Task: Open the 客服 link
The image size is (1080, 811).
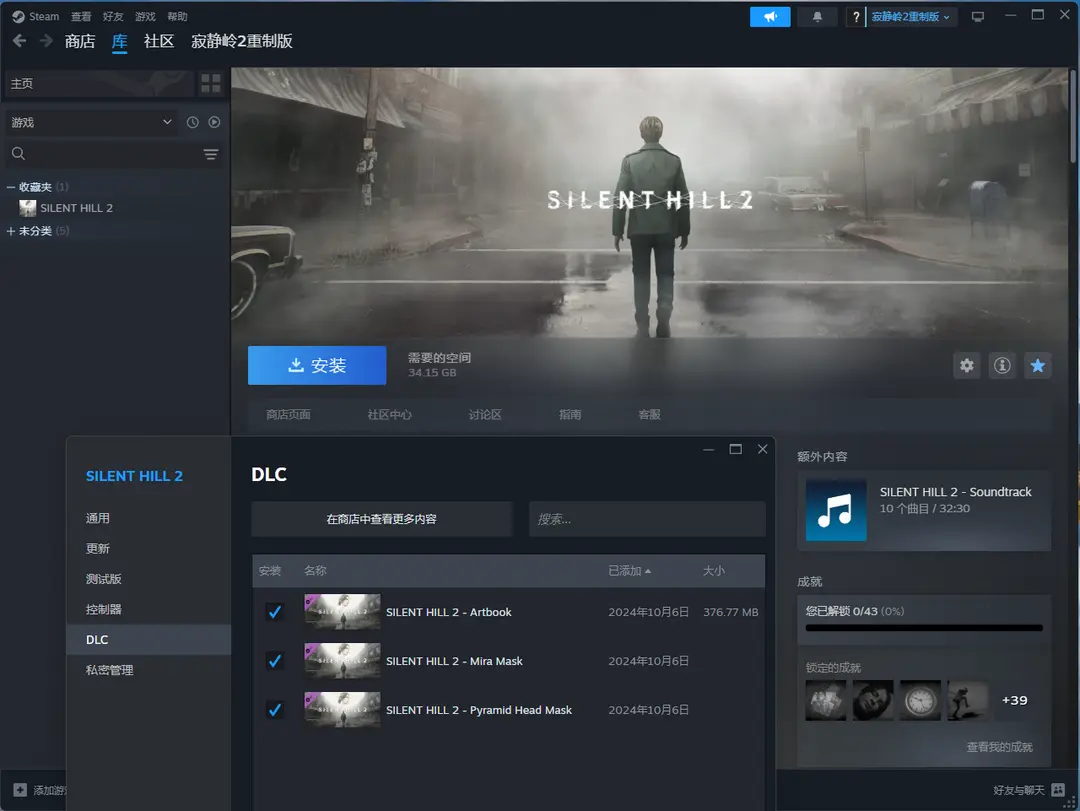Action: pyautogui.click(x=650, y=414)
